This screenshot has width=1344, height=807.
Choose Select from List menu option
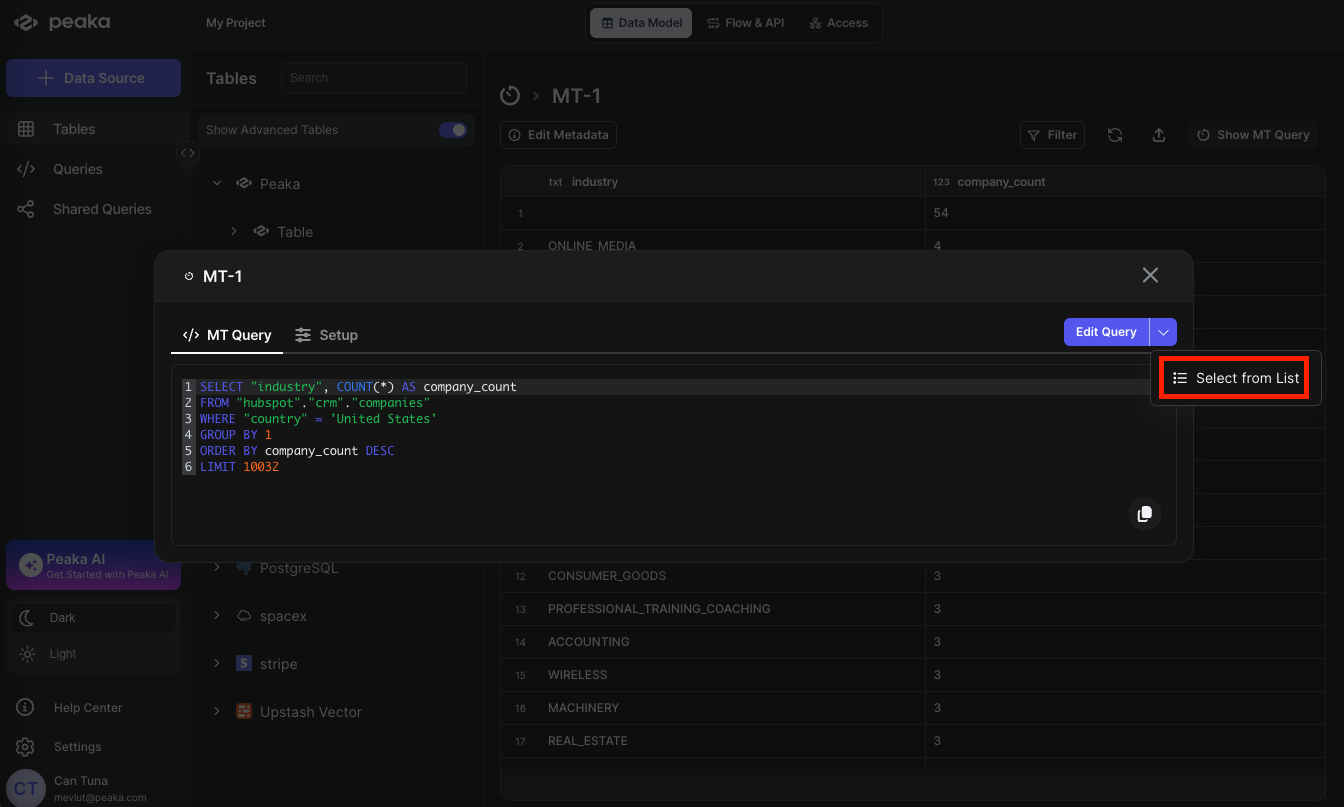pyautogui.click(x=1236, y=378)
